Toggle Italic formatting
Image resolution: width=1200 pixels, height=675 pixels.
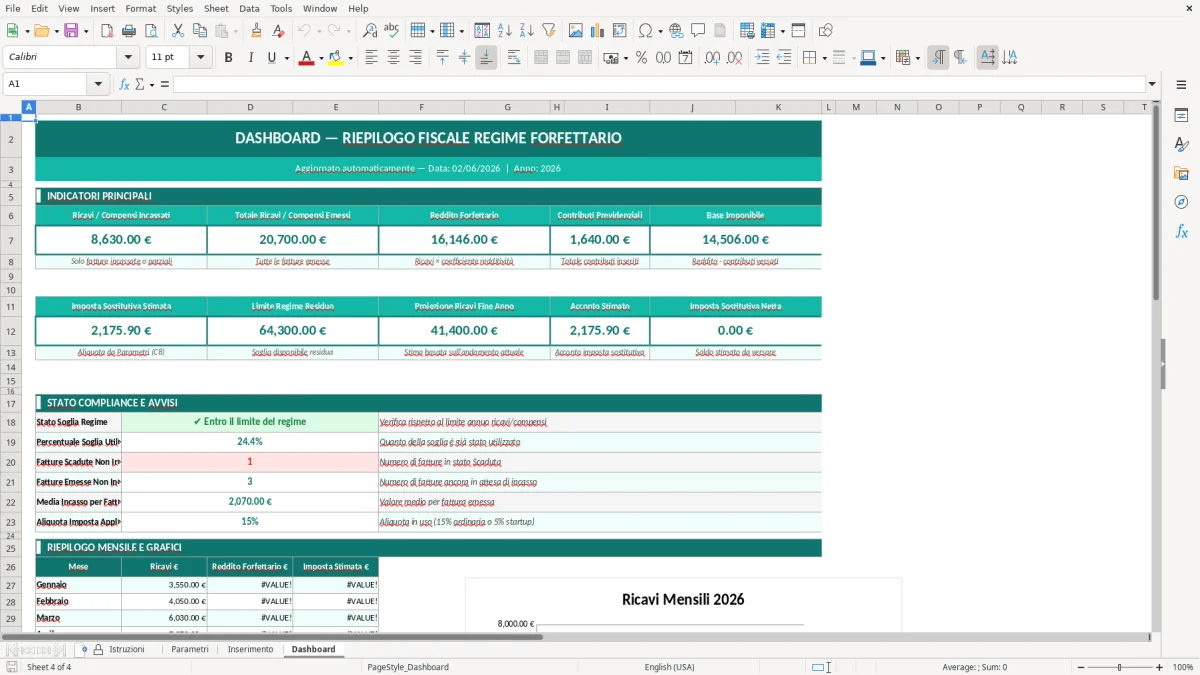[x=250, y=58]
